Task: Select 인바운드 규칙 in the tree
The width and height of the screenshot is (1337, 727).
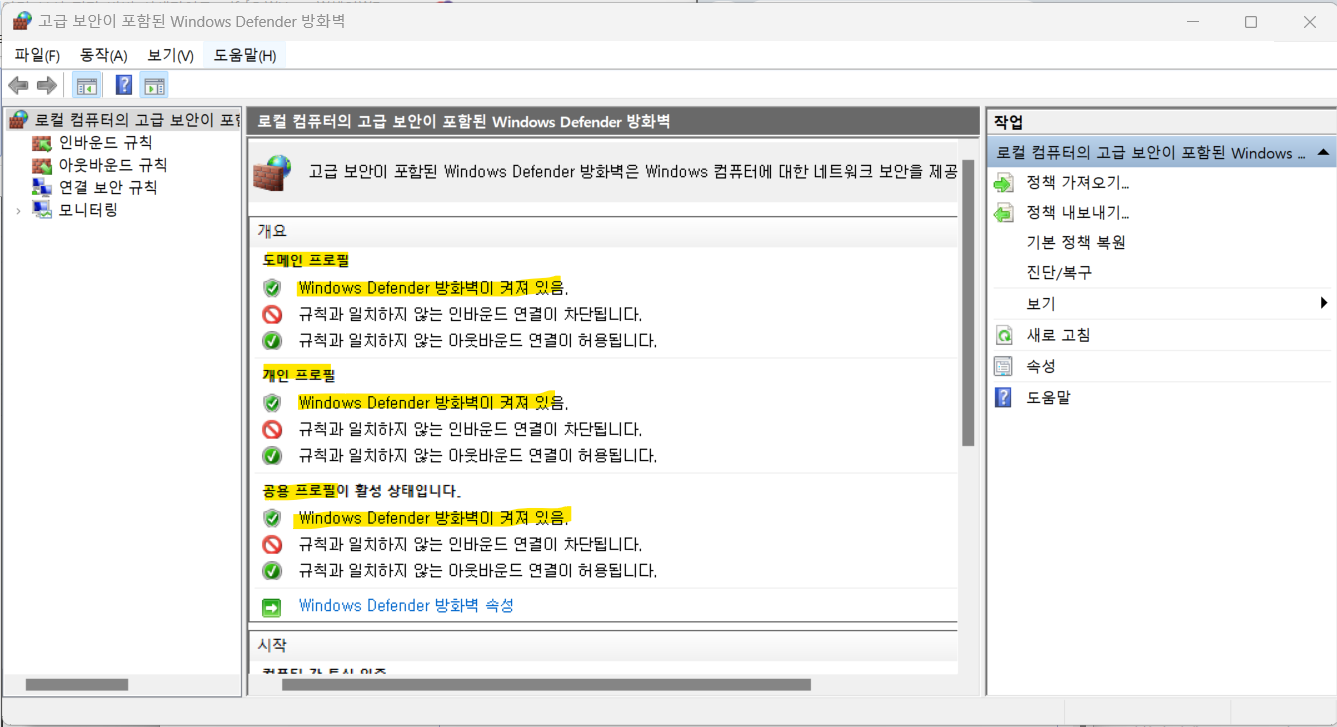Action: (x=105, y=142)
